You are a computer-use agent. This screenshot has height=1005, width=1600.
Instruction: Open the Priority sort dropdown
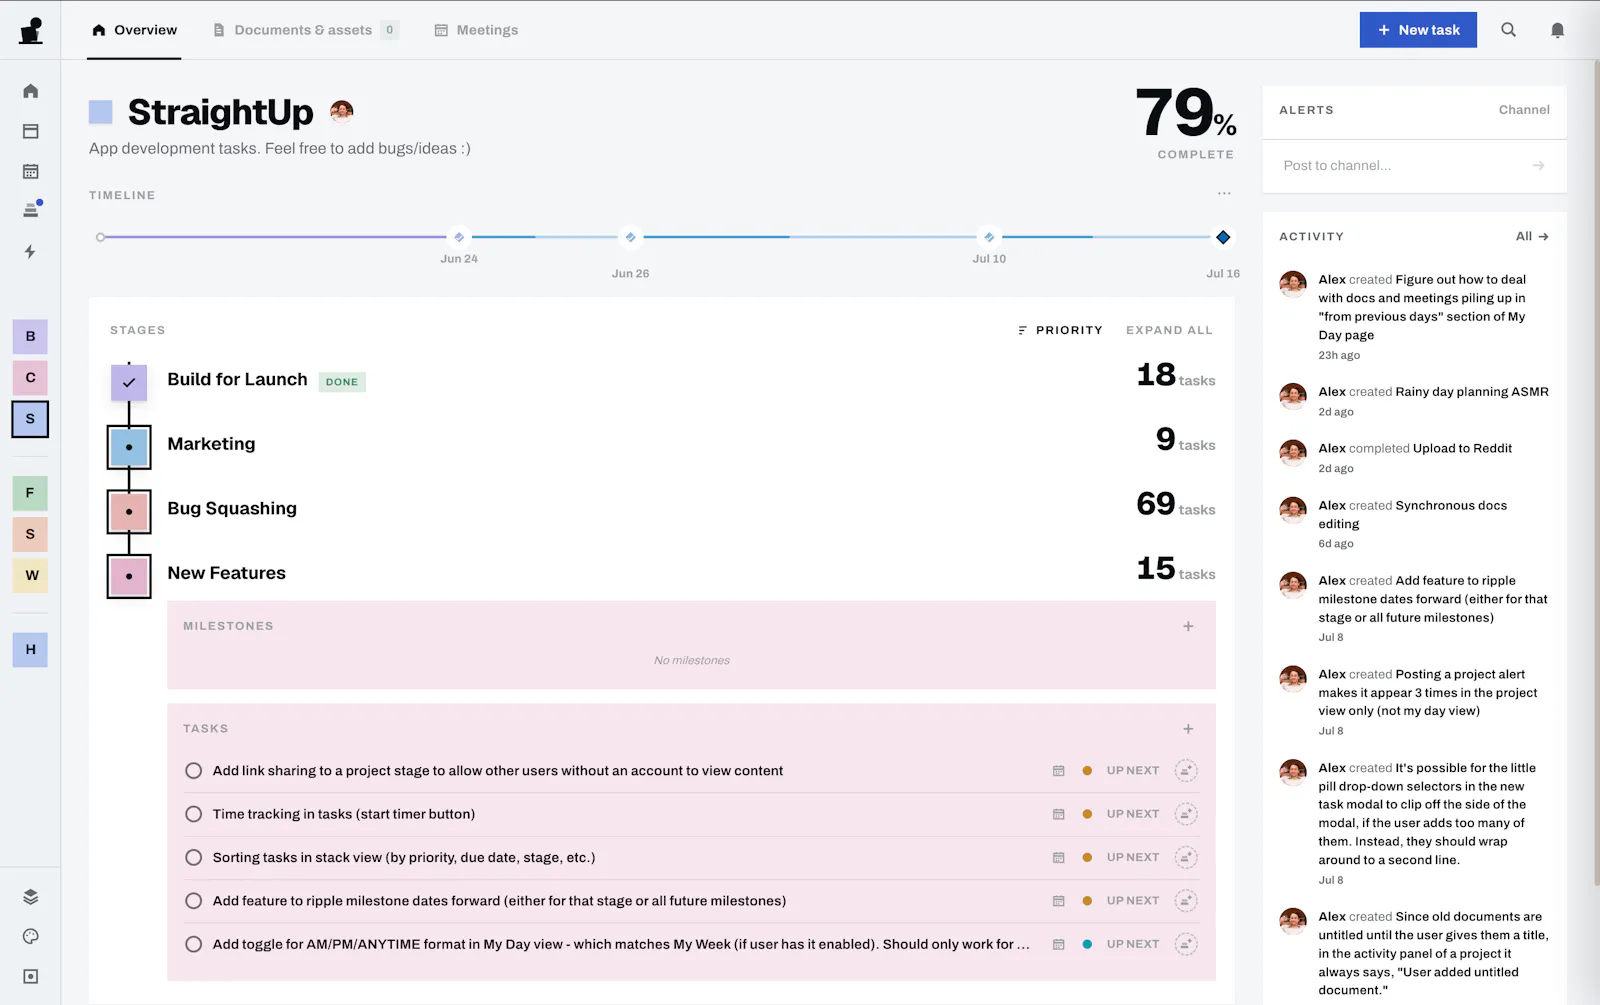pos(1060,330)
